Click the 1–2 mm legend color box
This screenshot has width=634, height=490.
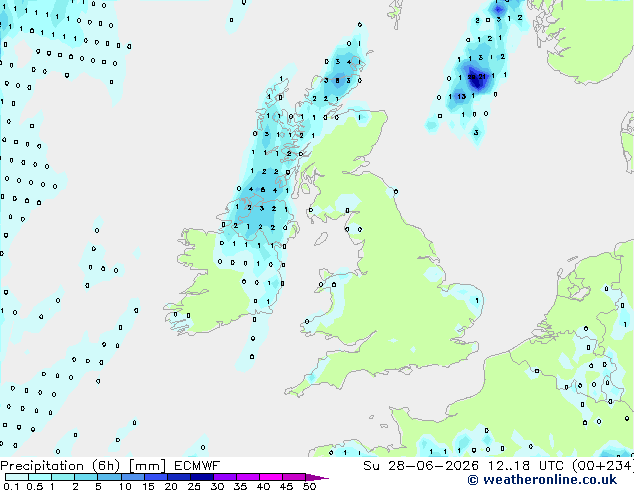[x=63, y=477]
